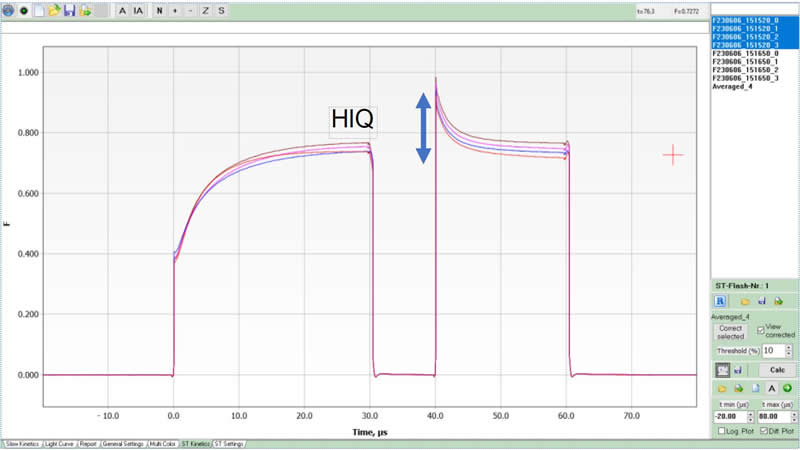Decrease t min value with down arrow

749,420
